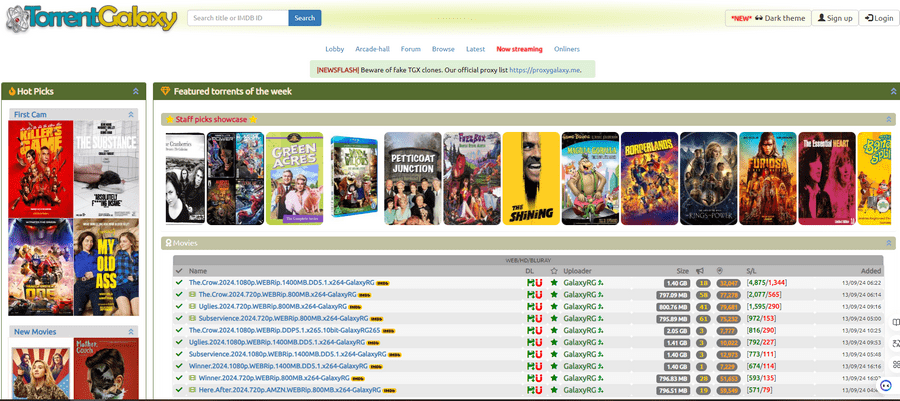The height and width of the screenshot is (401, 900).
Task: Go to Now streaming tab
Action: [x=519, y=49]
